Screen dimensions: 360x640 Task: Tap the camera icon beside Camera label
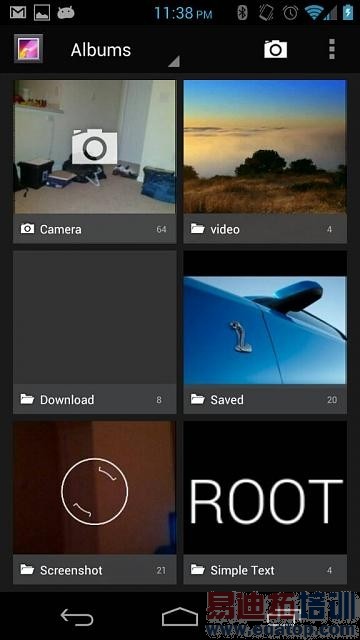[27, 229]
